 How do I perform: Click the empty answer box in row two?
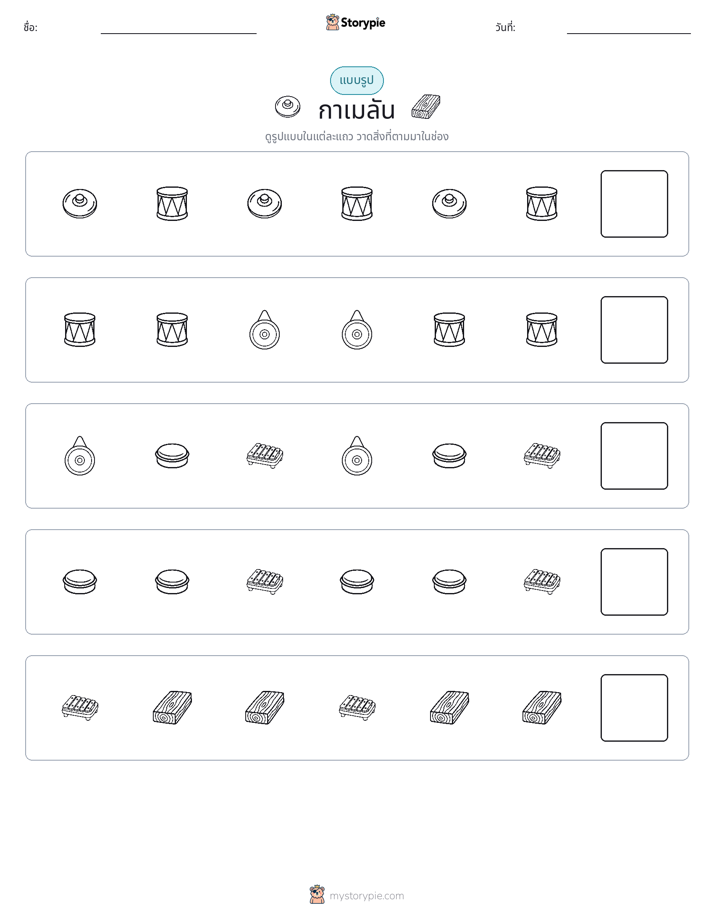(634, 330)
